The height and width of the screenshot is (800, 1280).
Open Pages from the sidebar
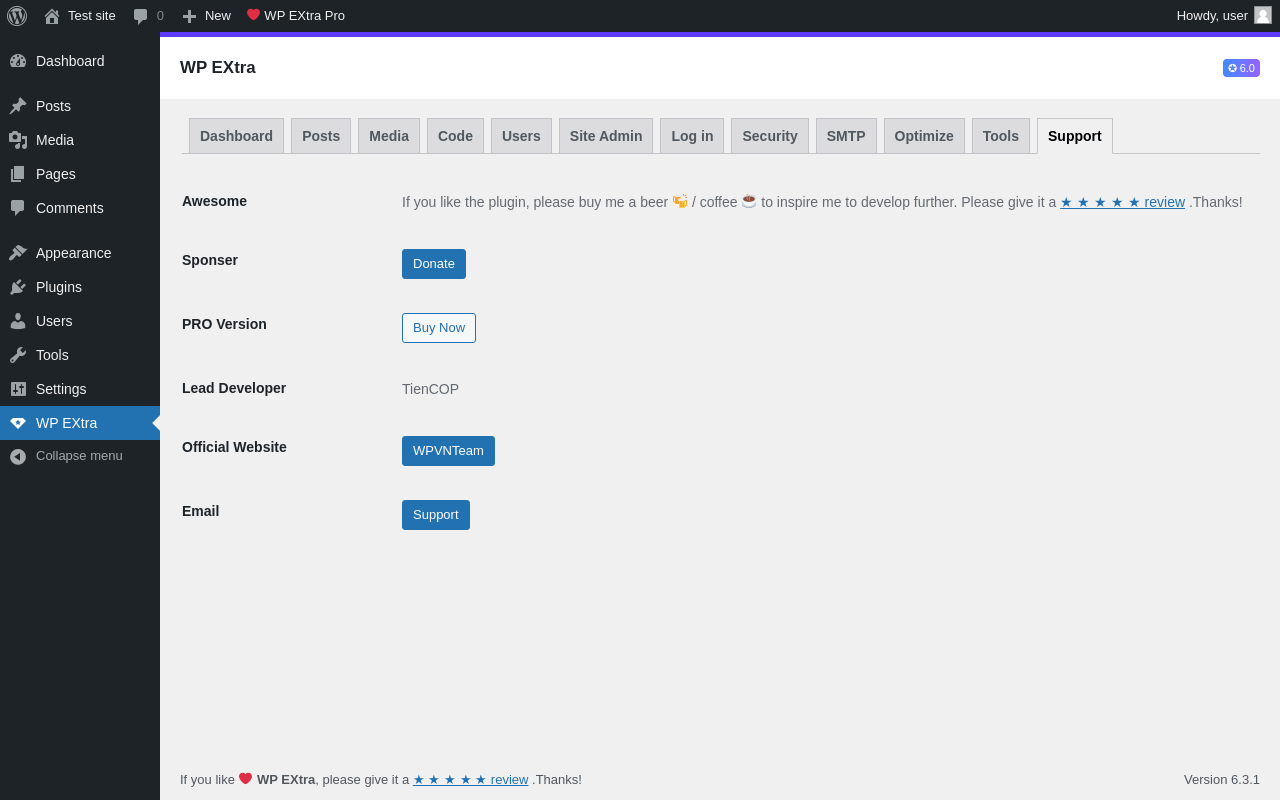coord(80,174)
